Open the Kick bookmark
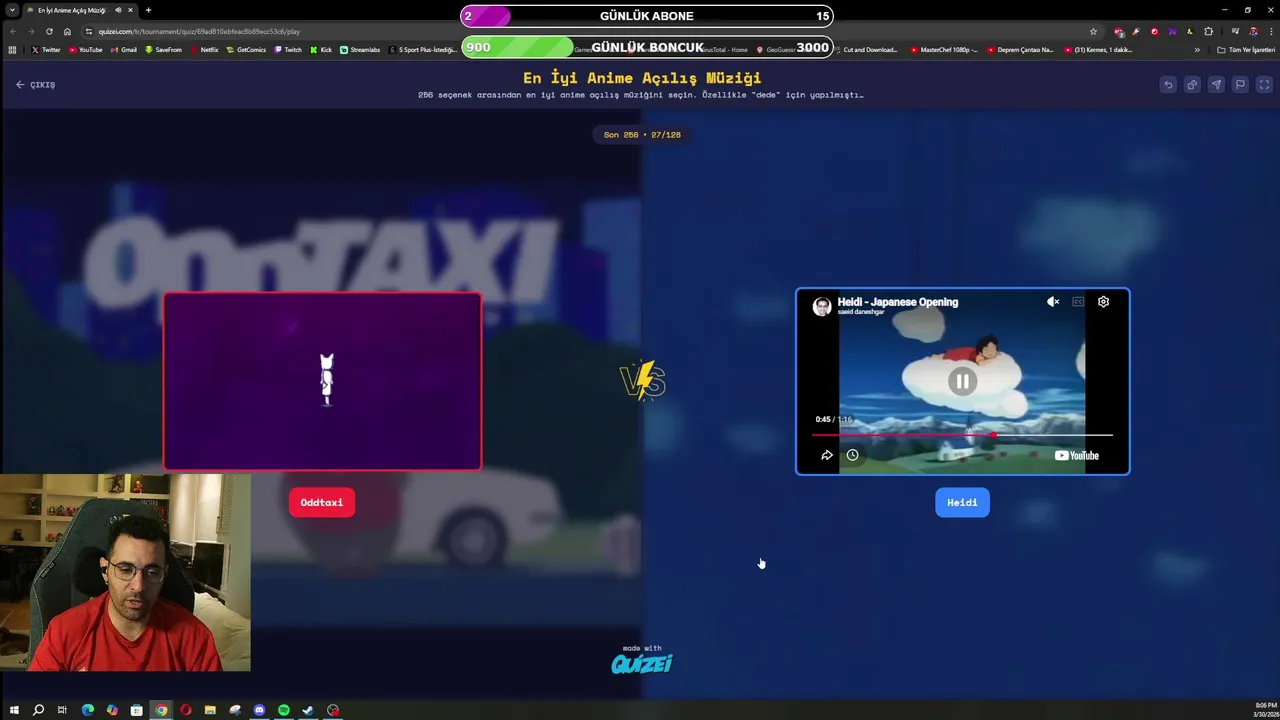The image size is (1280, 720). (321, 50)
